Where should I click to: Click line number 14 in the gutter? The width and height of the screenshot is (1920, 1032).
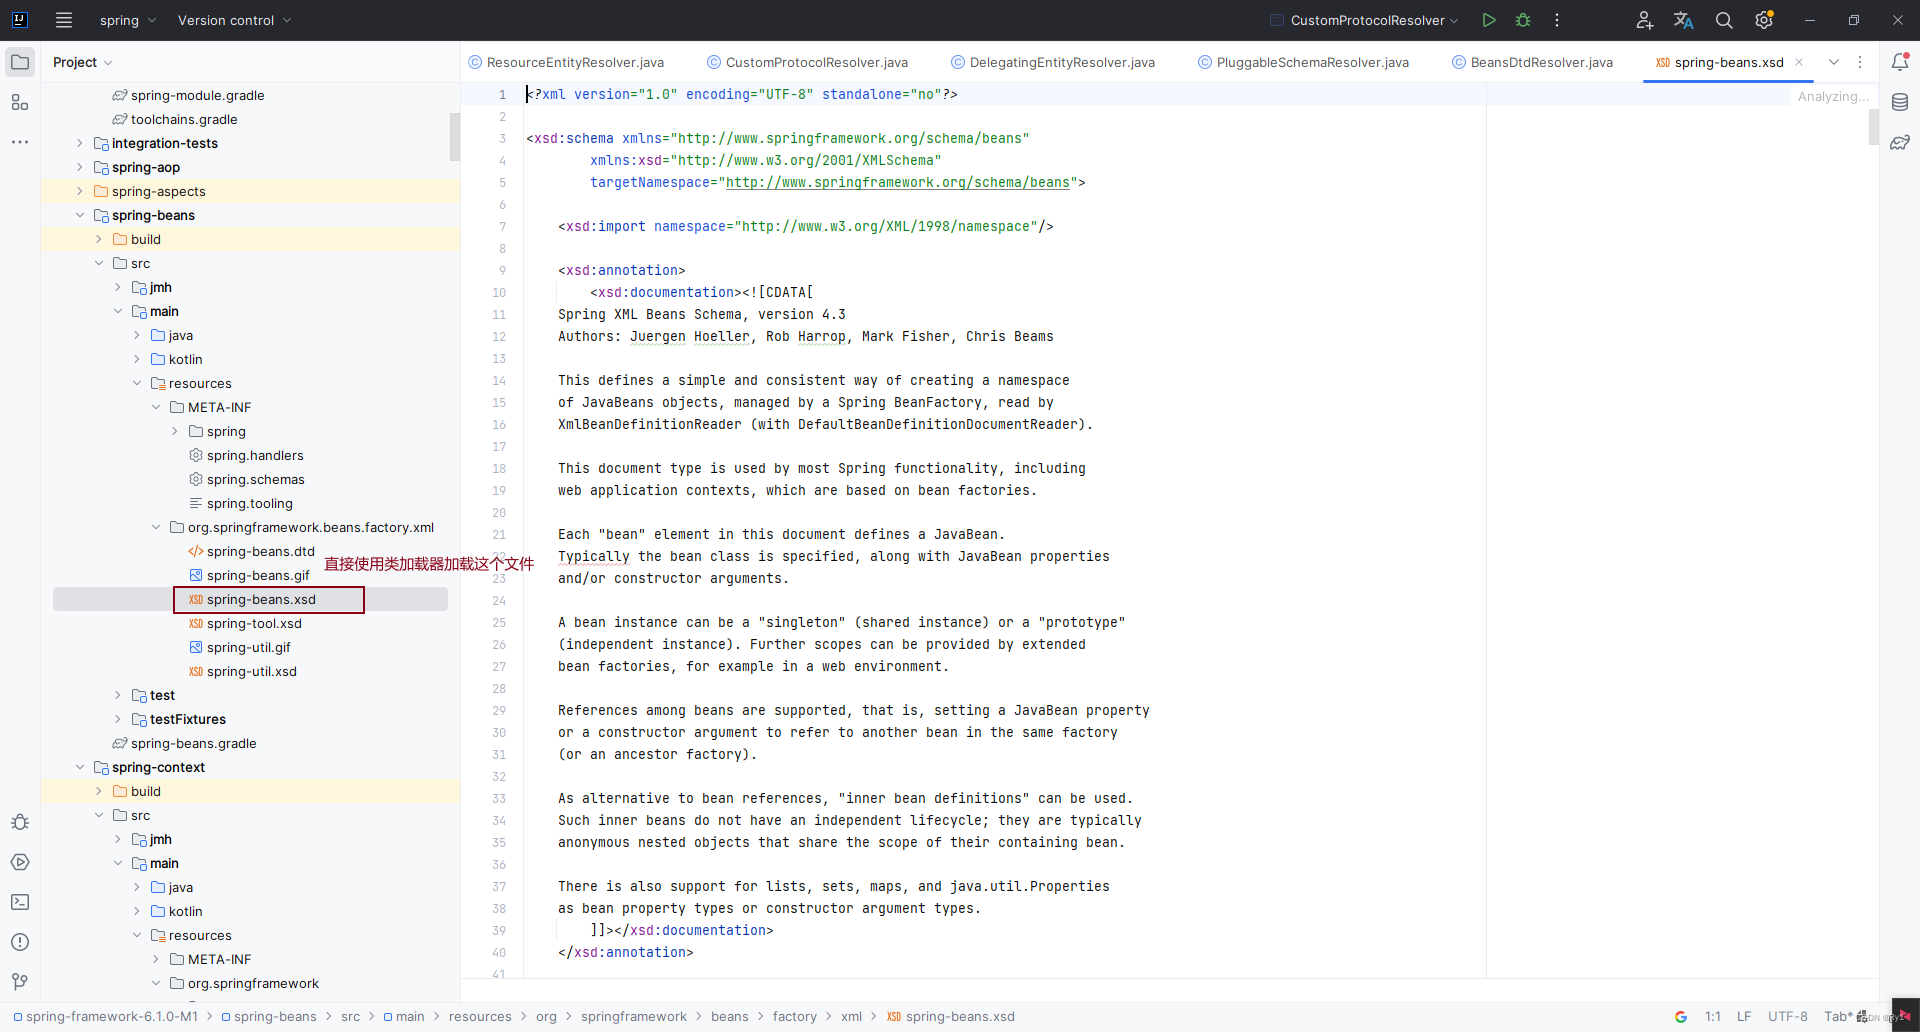(x=499, y=380)
